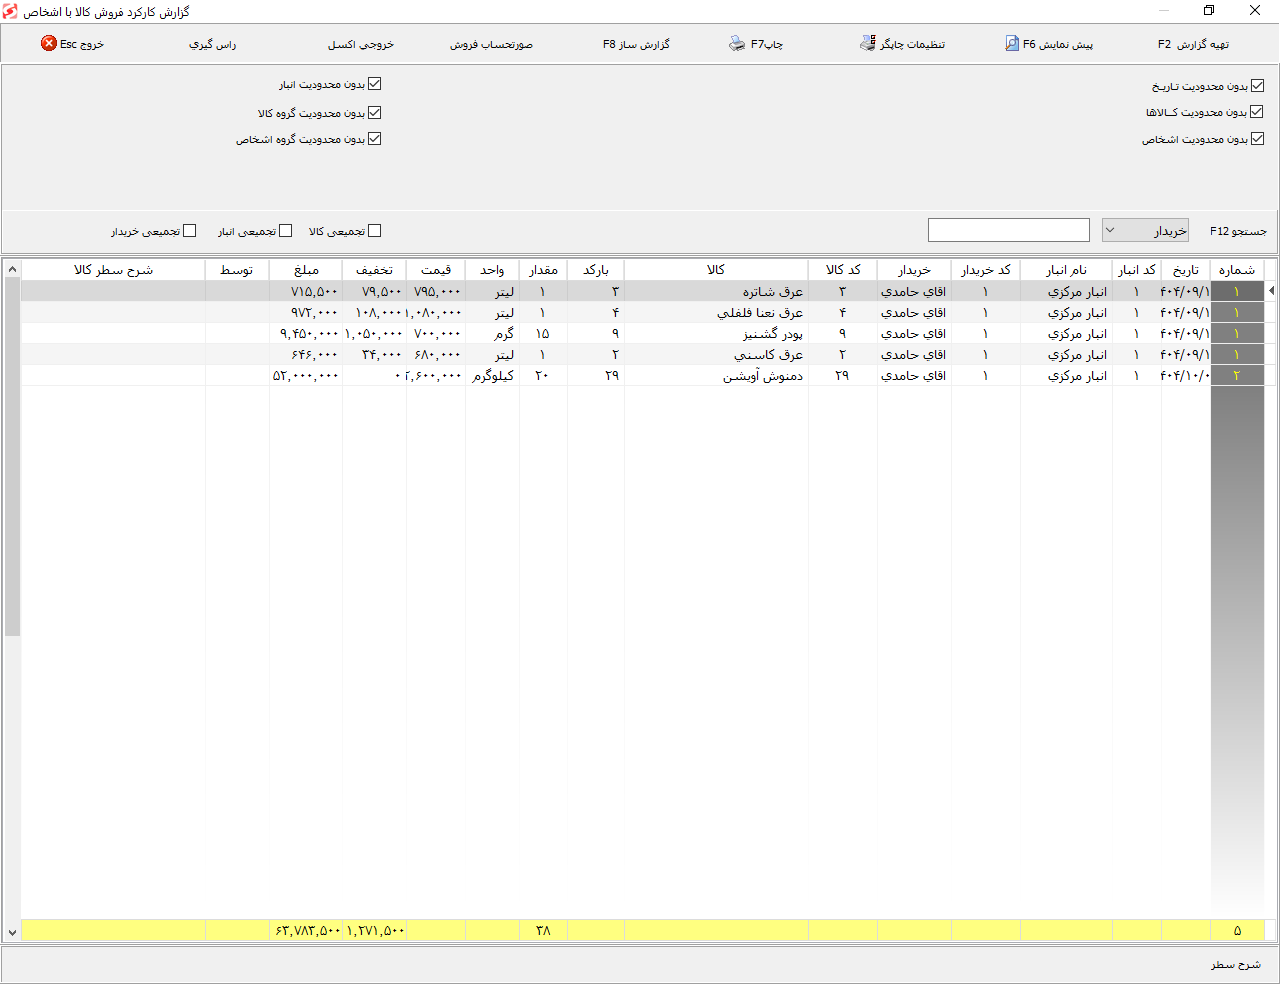This screenshot has height=984, width=1280.
Task: Click the red exit icon (خروج Esc)
Action: pos(49,44)
